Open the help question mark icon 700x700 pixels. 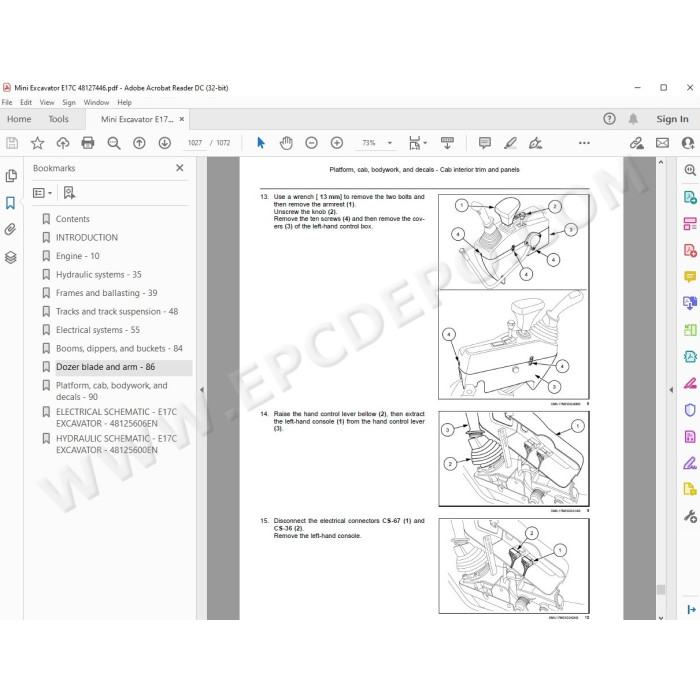609,119
